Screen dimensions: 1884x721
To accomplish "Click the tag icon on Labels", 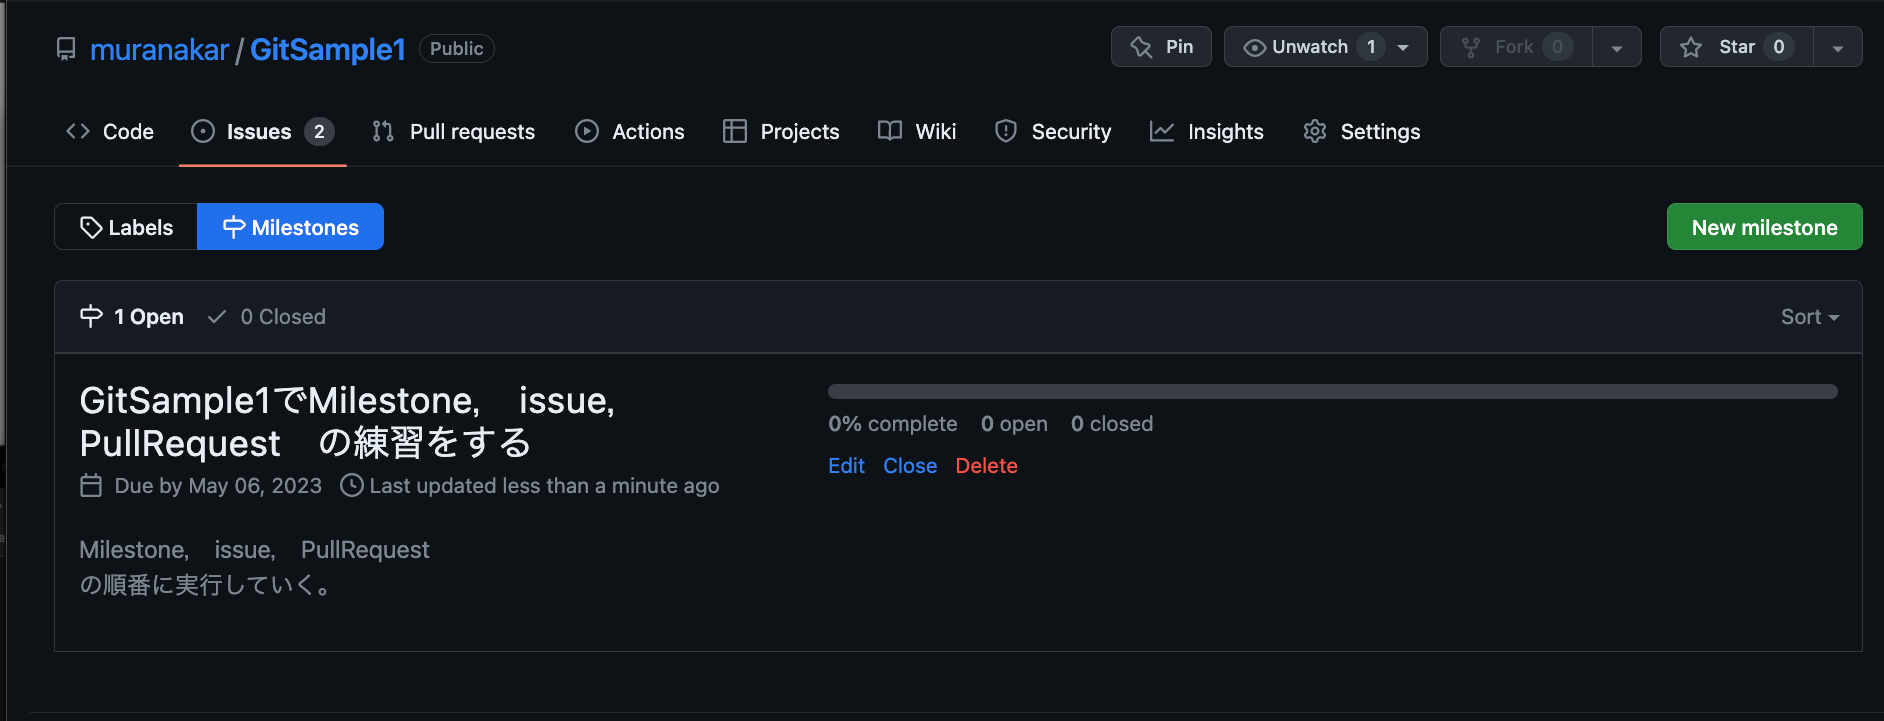I will point(91,227).
